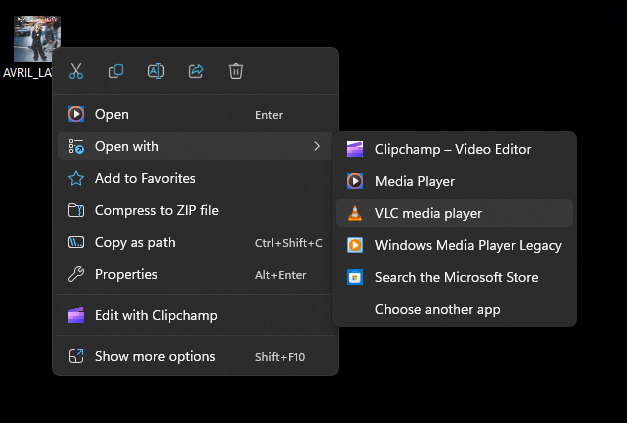Select Open from the context menu
Screen dimensions: 627x423
point(195,114)
